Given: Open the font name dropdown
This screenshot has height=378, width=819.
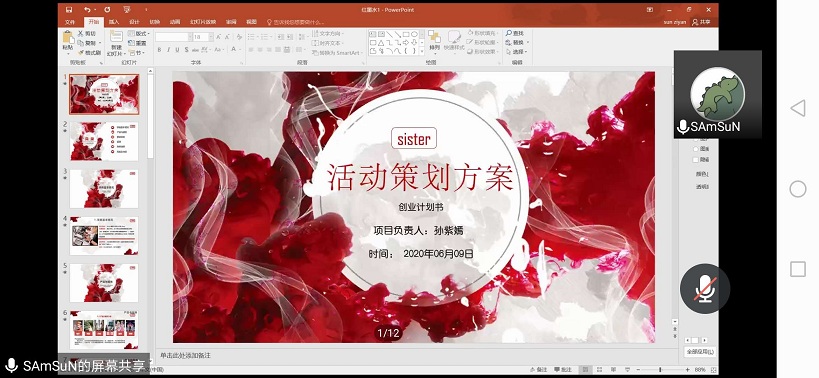Looking at the screenshot, I should click(190, 37).
